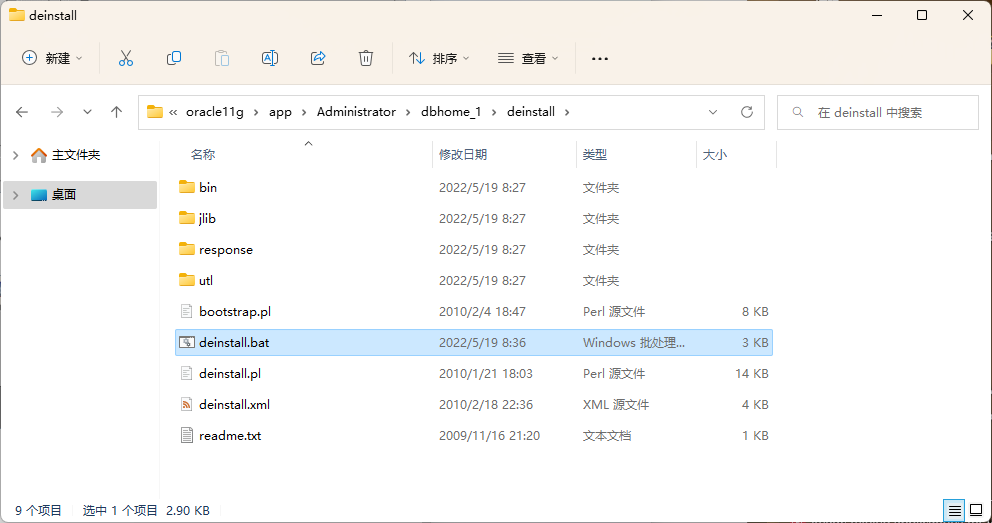992x523 pixels.
Task: Open recent locations dropdown arrow
Action: (87, 112)
